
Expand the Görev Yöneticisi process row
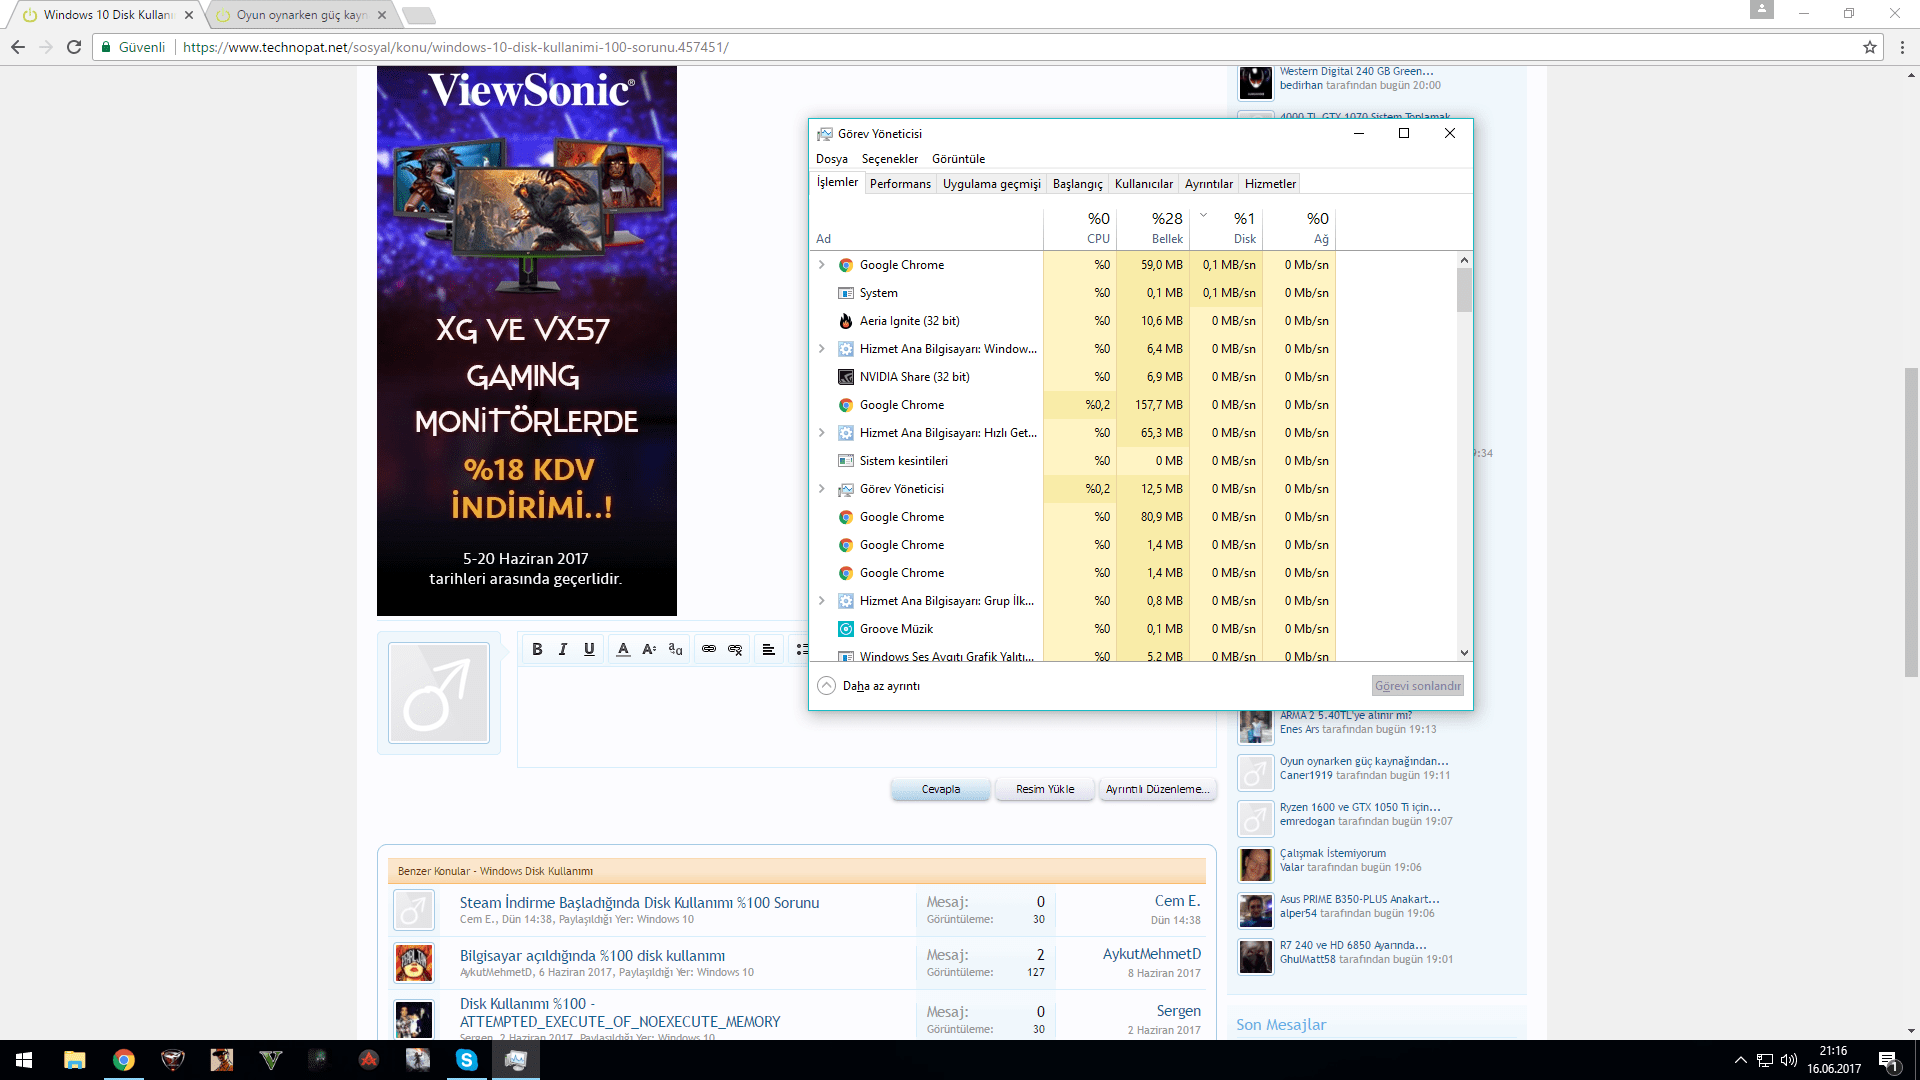click(x=822, y=489)
